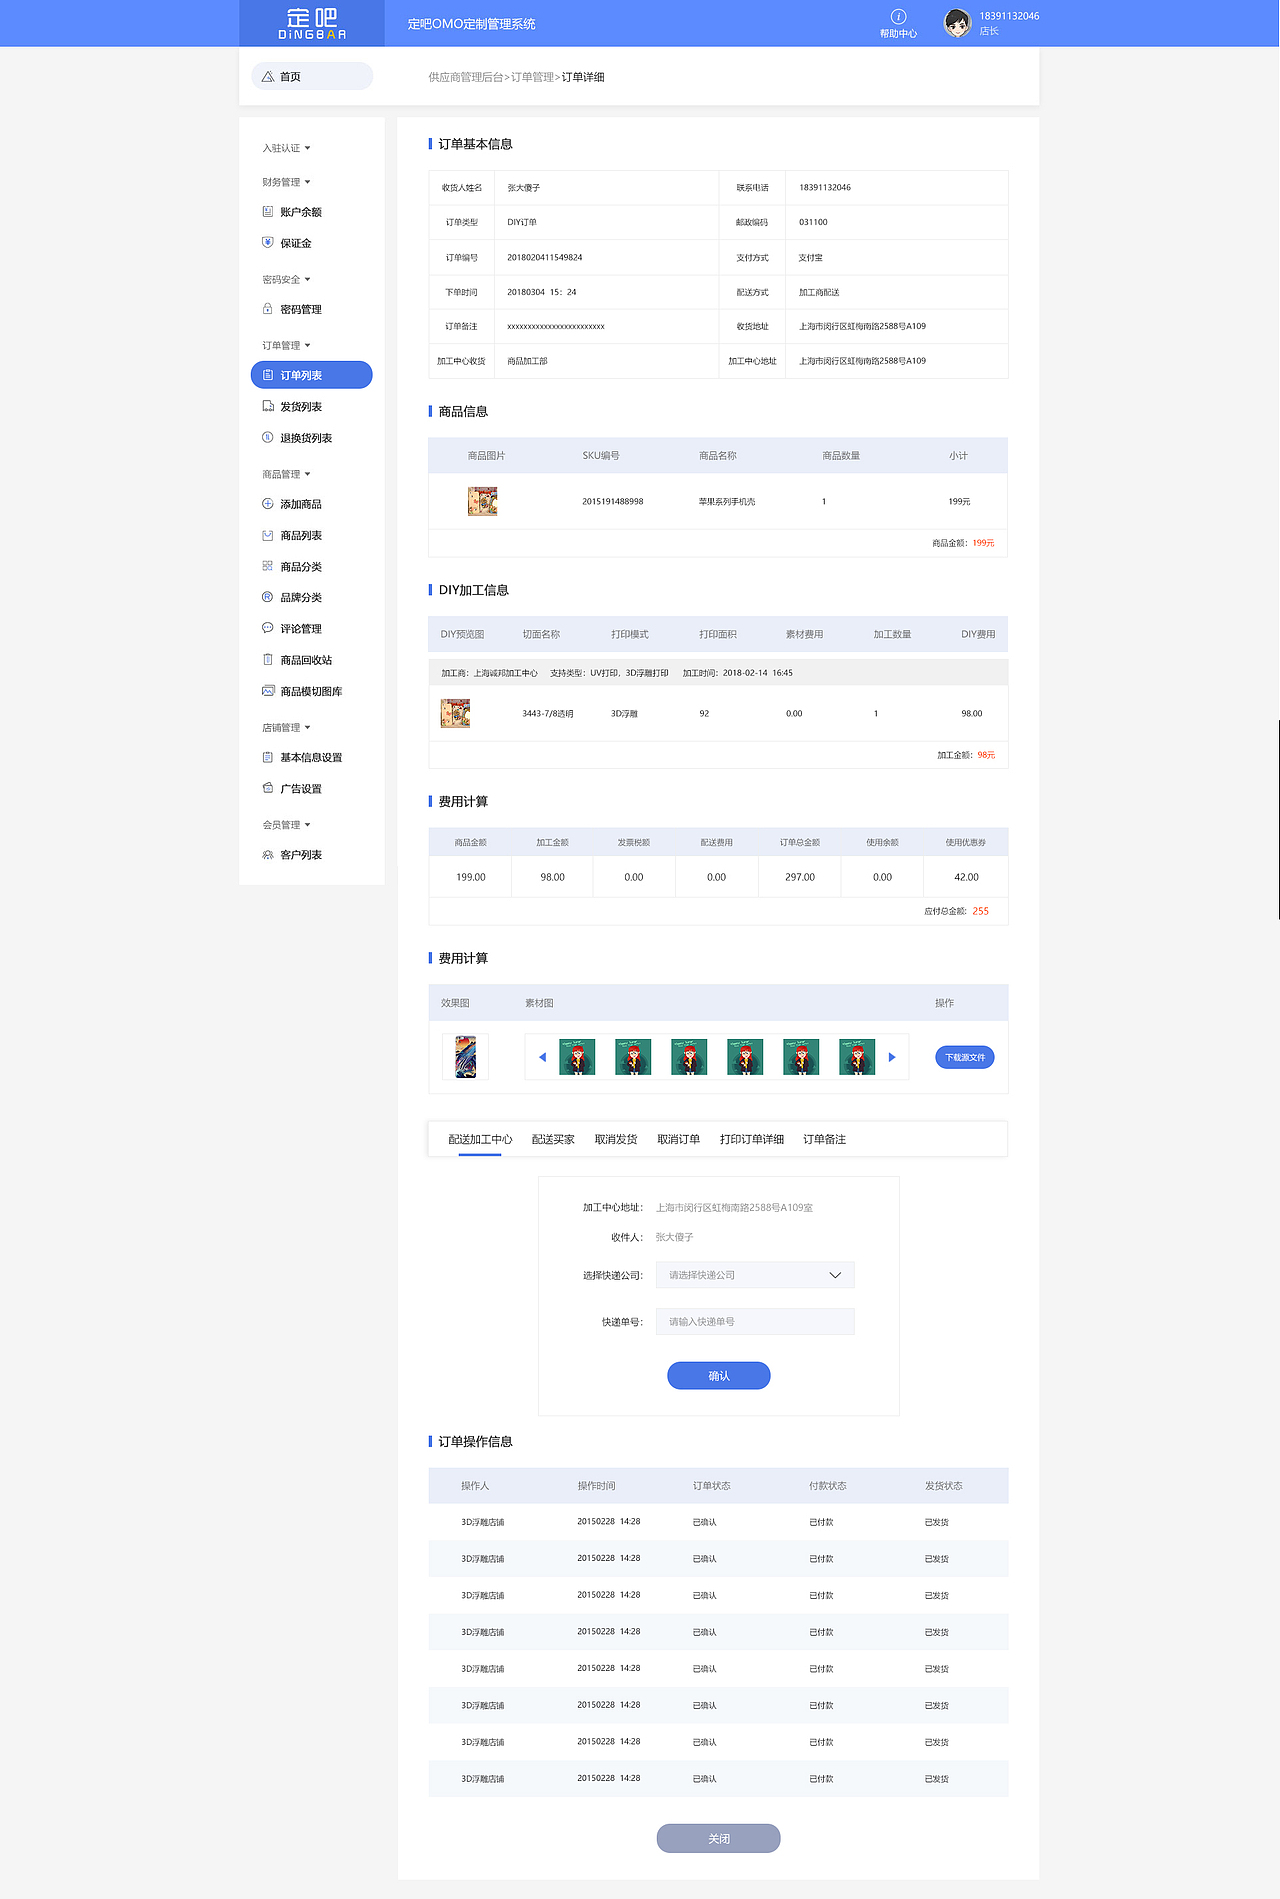The image size is (1280, 1899).
Task: Open 保证金 shield icon item
Action: pos(267,243)
